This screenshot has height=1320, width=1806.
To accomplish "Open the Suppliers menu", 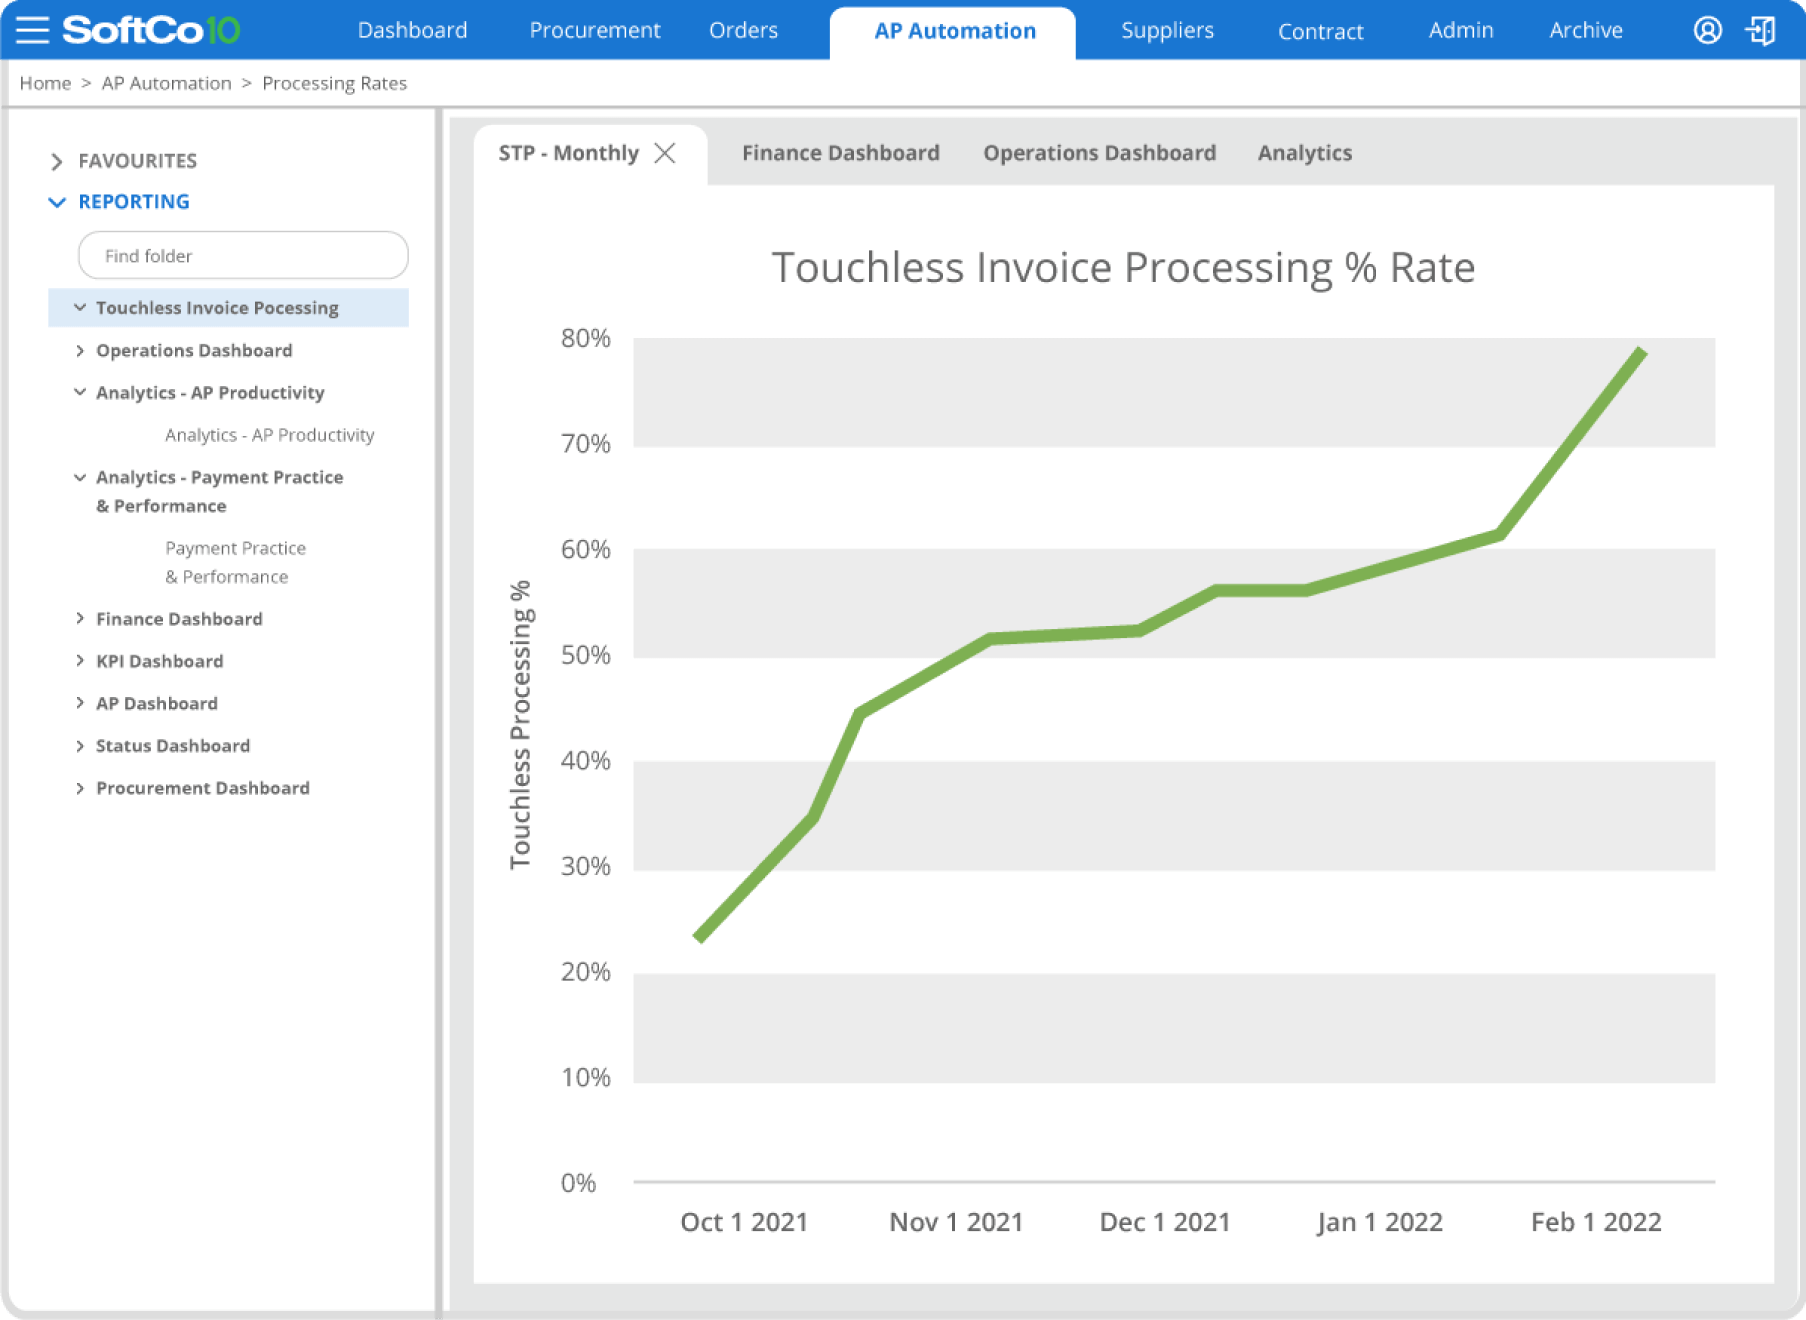I will [x=1166, y=31].
